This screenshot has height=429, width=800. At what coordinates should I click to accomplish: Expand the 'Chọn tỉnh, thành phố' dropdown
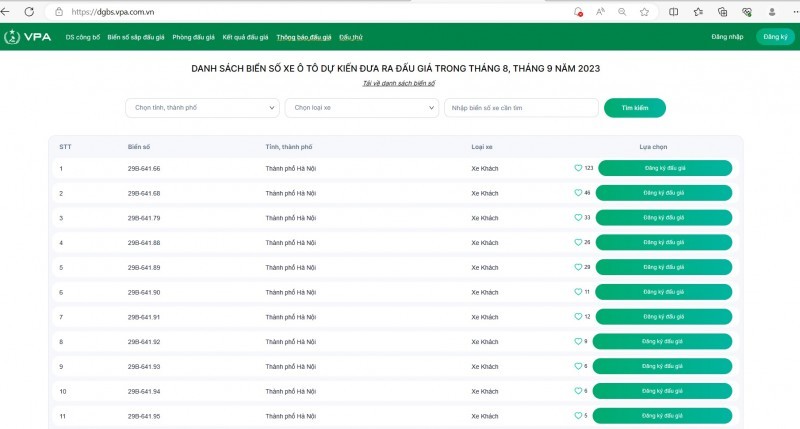(202, 107)
